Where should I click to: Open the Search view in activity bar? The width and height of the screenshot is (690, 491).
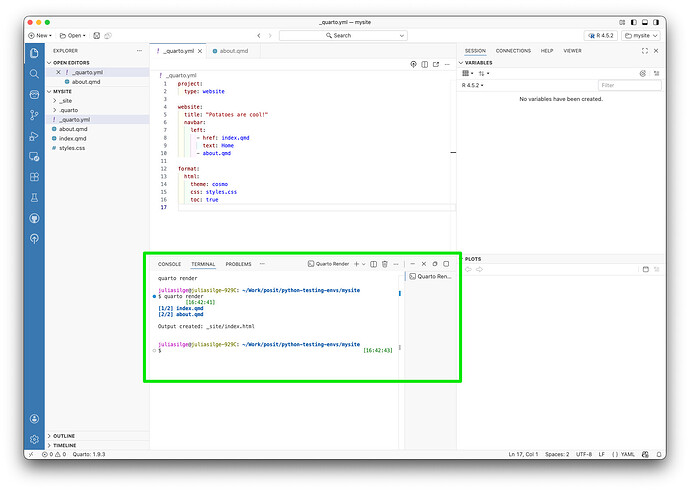tap(34, 73)
